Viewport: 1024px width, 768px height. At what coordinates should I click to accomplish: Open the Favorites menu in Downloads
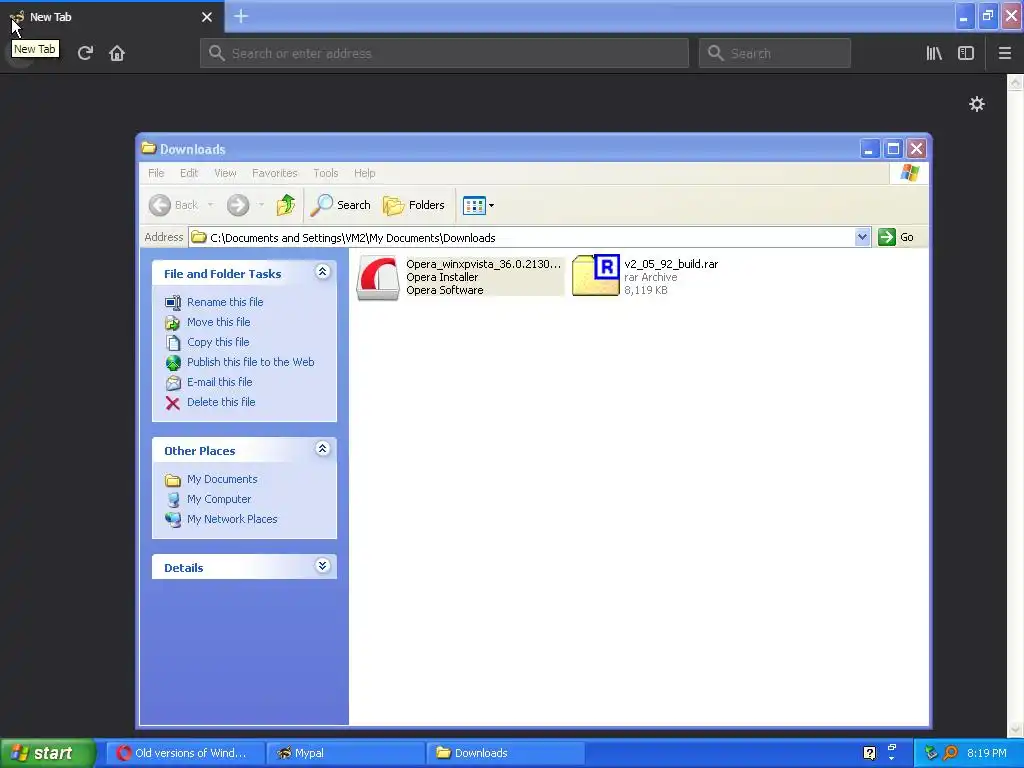tap(274, 173)
